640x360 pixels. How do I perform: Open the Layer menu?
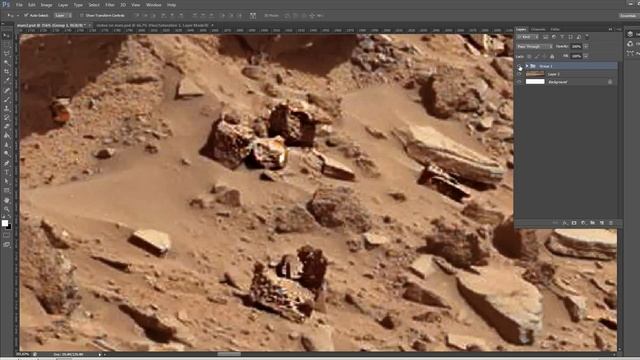[63, 5]
